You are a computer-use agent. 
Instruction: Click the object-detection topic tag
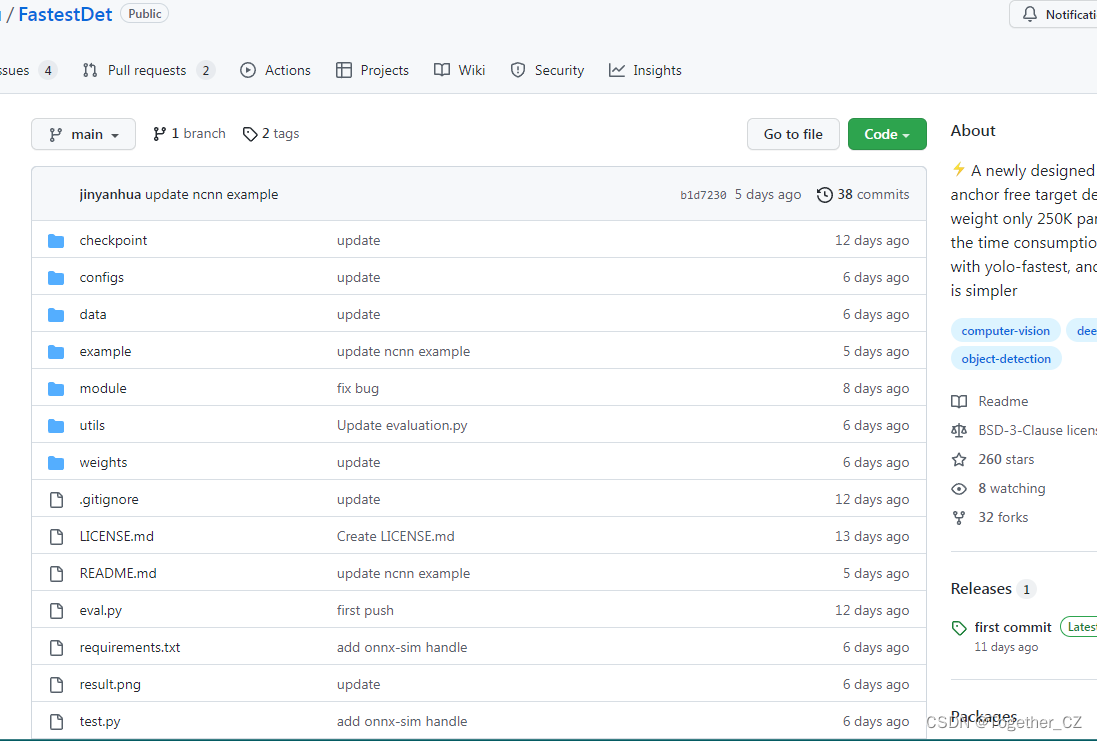coord(1006,359)
